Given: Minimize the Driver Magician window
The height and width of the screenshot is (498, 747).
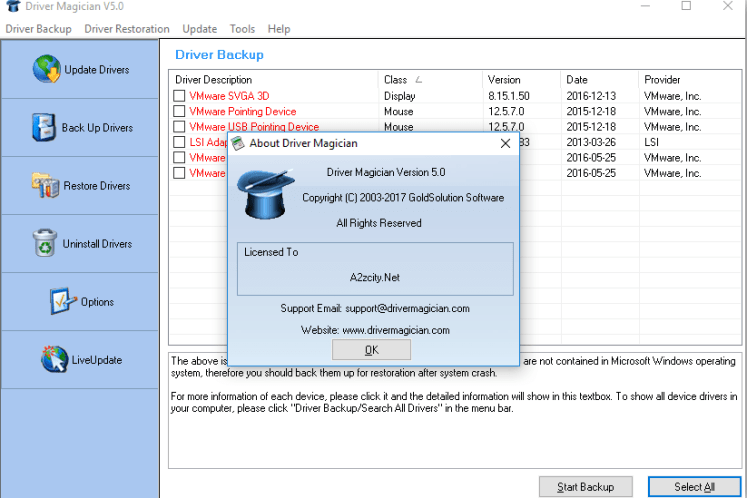Looking at the screenshot, I should (x=645, y=6).
